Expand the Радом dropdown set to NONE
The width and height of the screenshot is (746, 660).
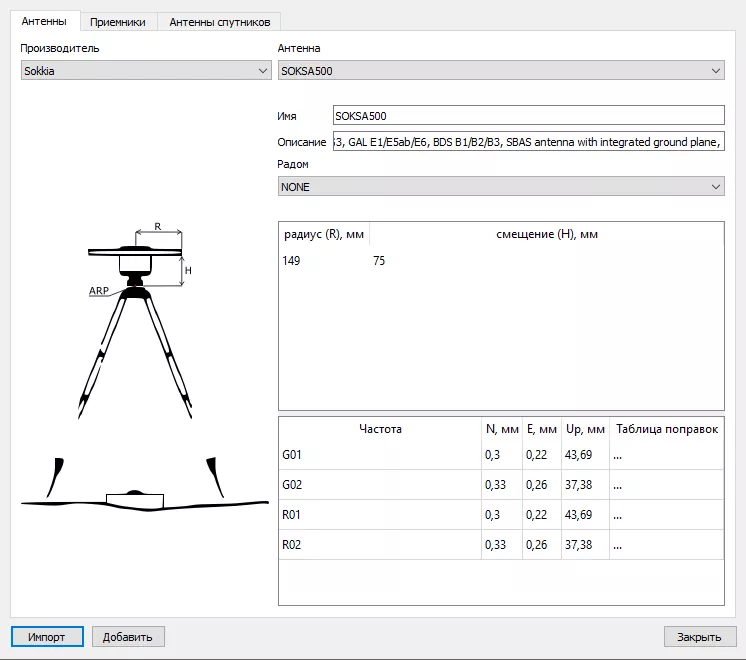[x=500, y=187]
